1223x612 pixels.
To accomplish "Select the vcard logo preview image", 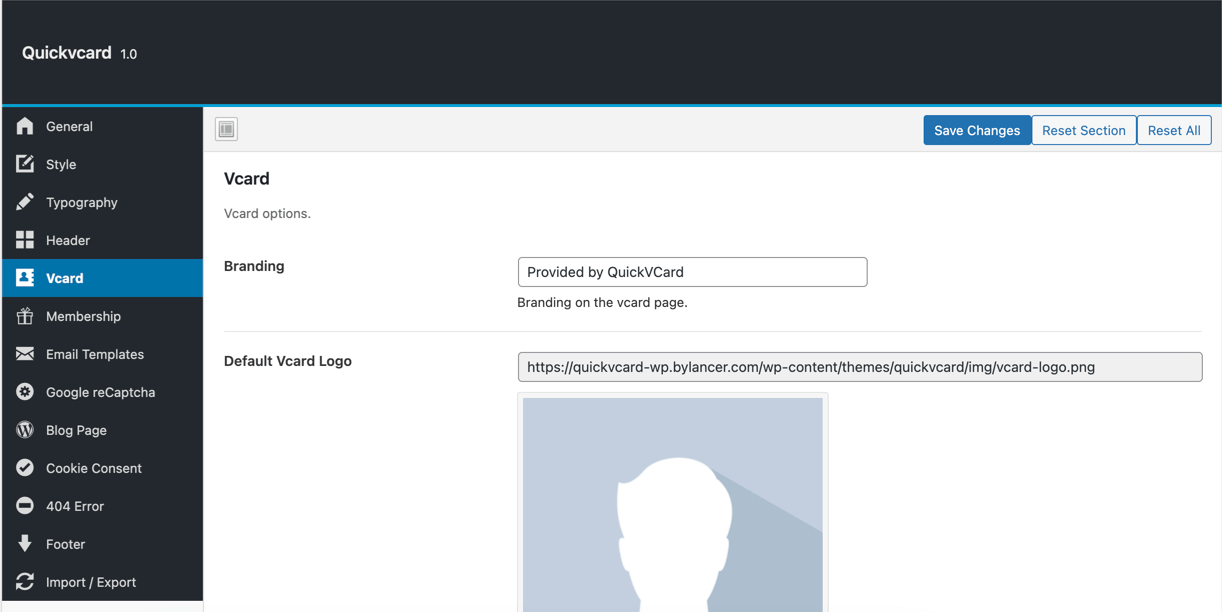I will [x=672, y=503].
